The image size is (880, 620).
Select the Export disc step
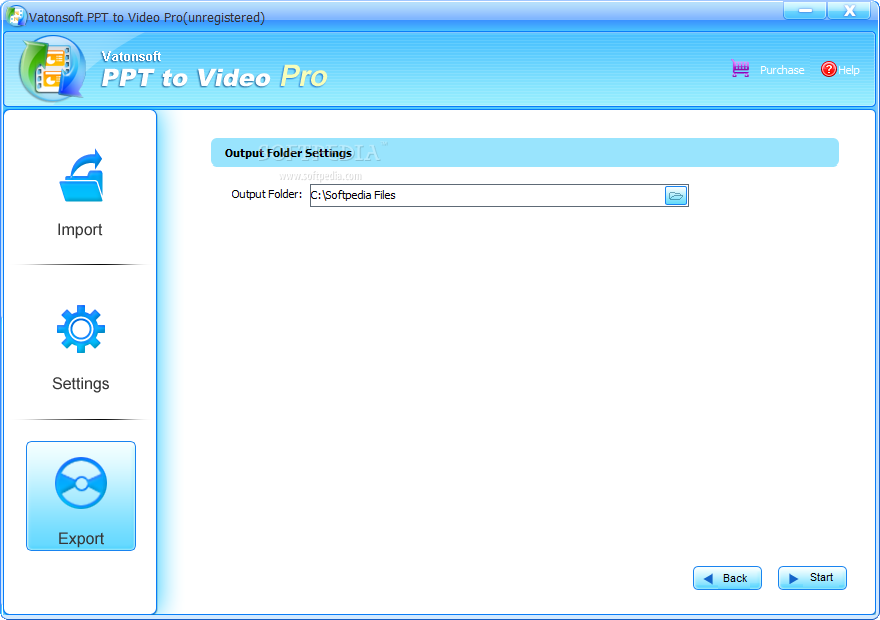(81, 496)
